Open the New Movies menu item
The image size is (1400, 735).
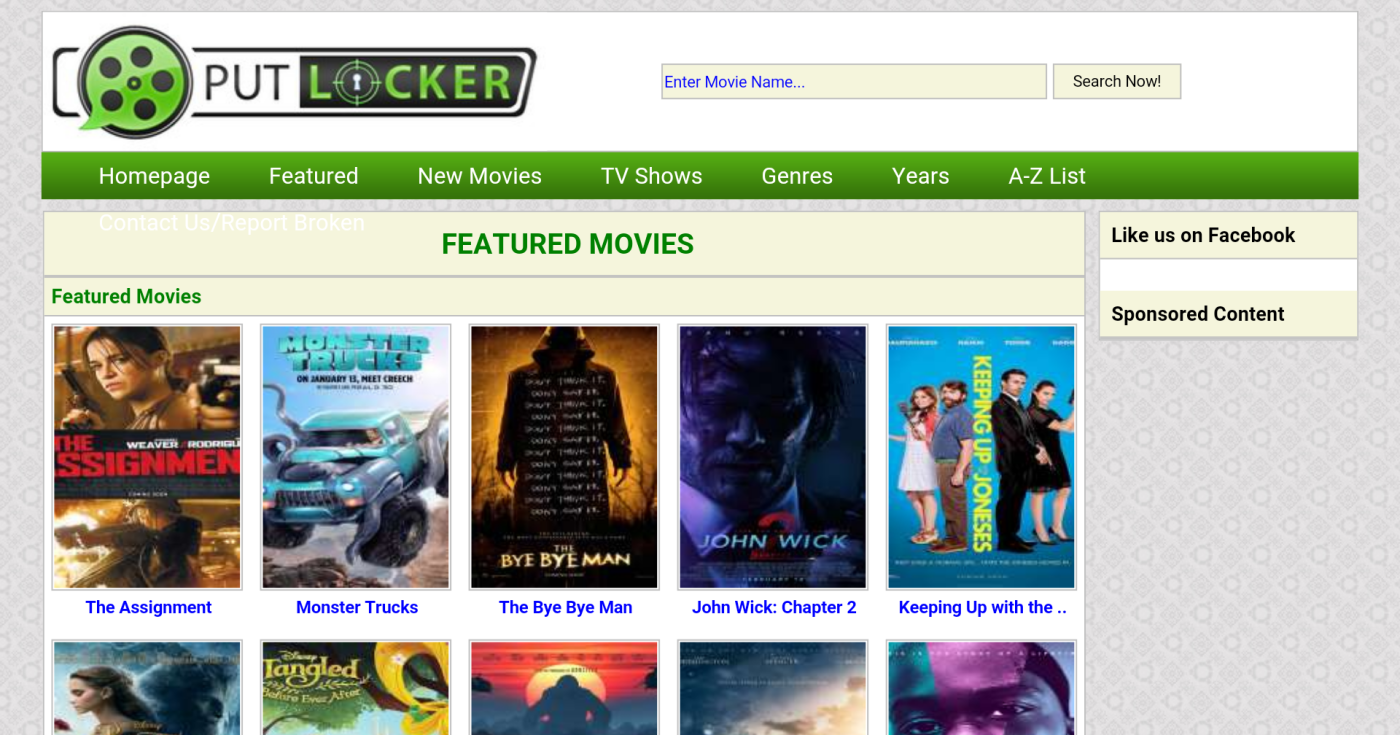pyautogui.click(x=479, y=176)
